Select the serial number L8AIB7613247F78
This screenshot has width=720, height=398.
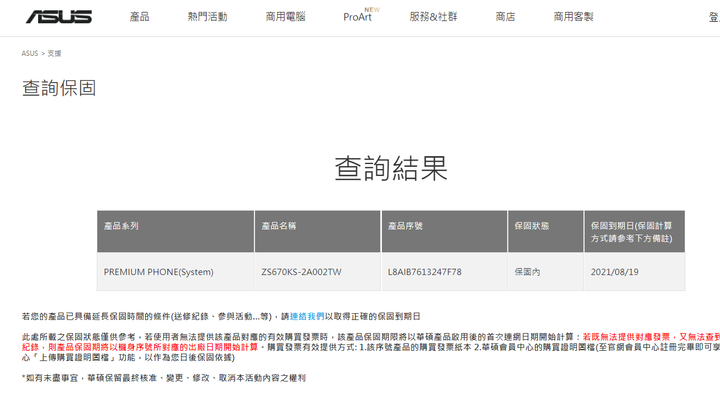click(x=425, y=272)
